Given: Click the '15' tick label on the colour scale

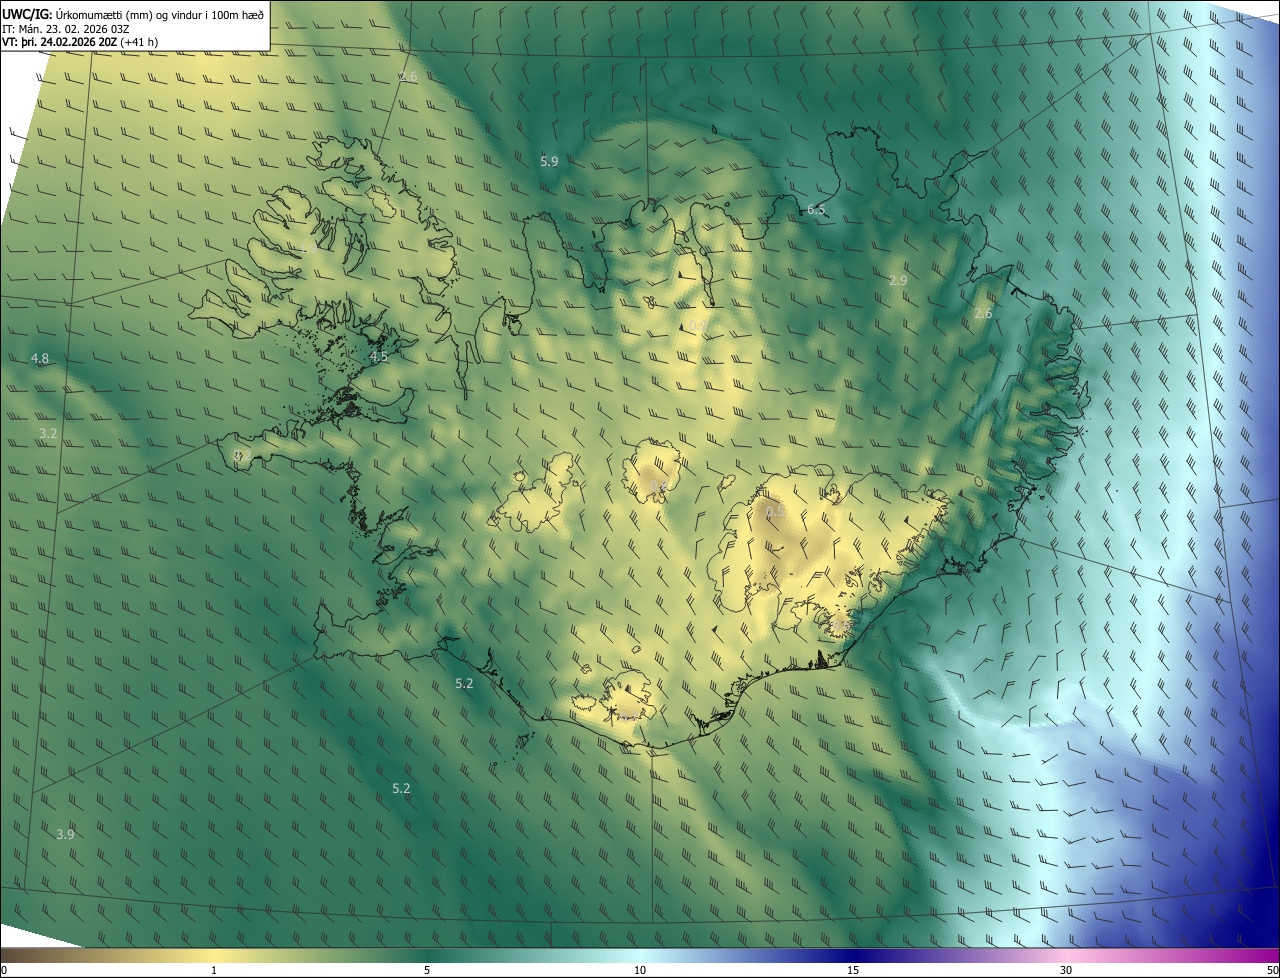Looking at the screenshot, I should pyautogui.click(x=853, y=971).
